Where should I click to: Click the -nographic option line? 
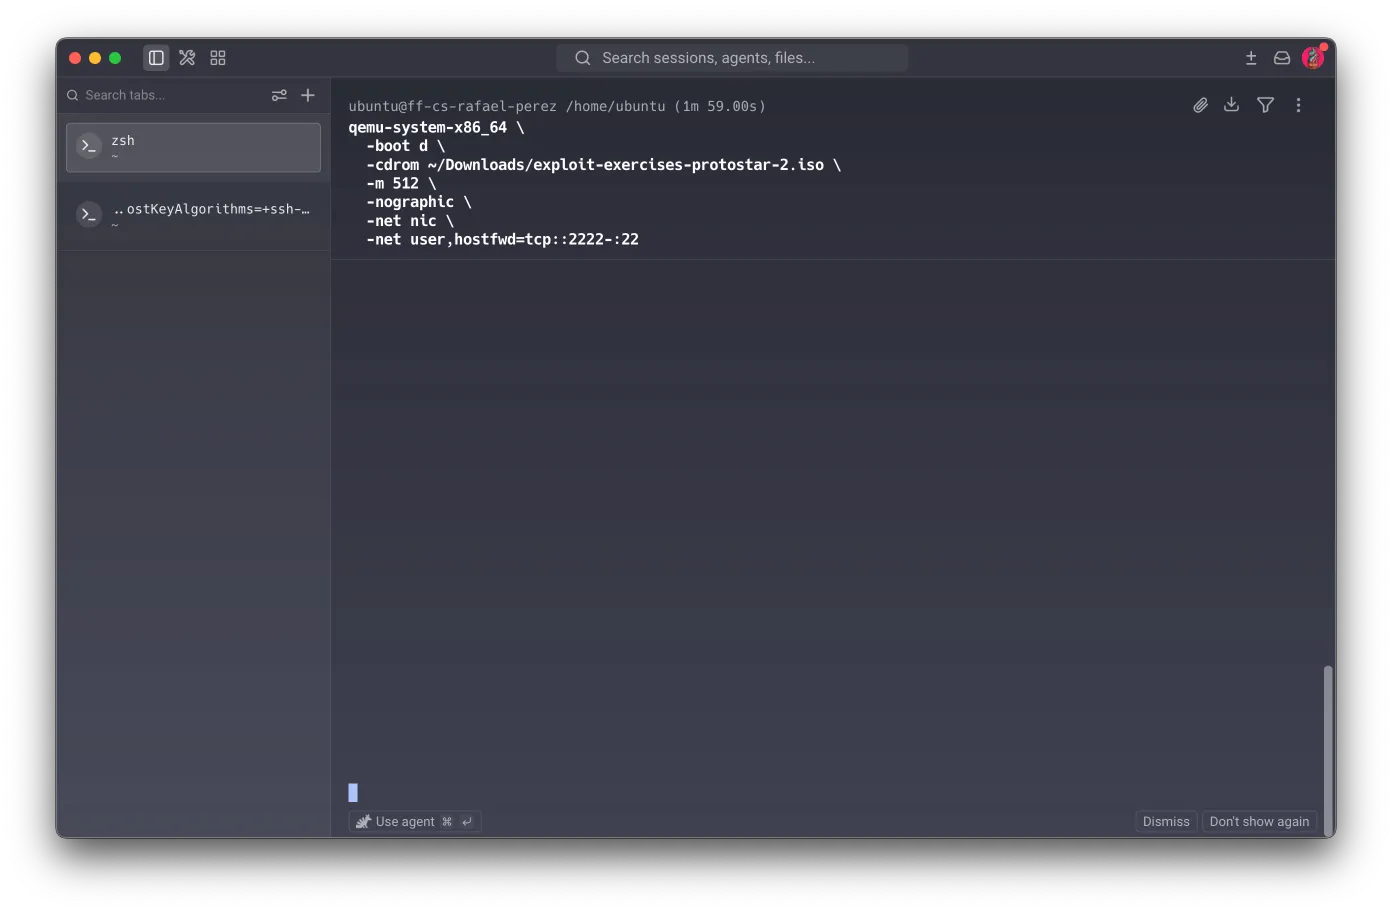point(418,202)
